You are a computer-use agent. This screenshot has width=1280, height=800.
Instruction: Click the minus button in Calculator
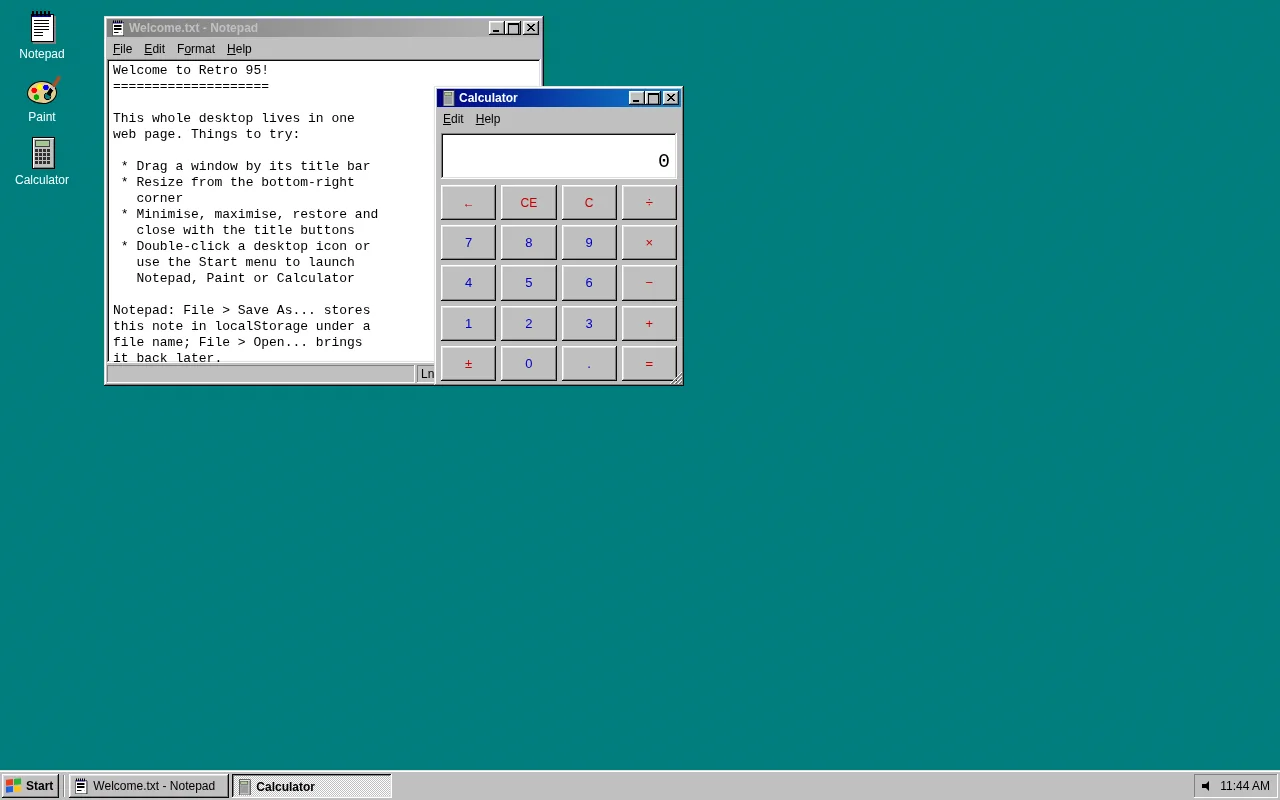649,283
